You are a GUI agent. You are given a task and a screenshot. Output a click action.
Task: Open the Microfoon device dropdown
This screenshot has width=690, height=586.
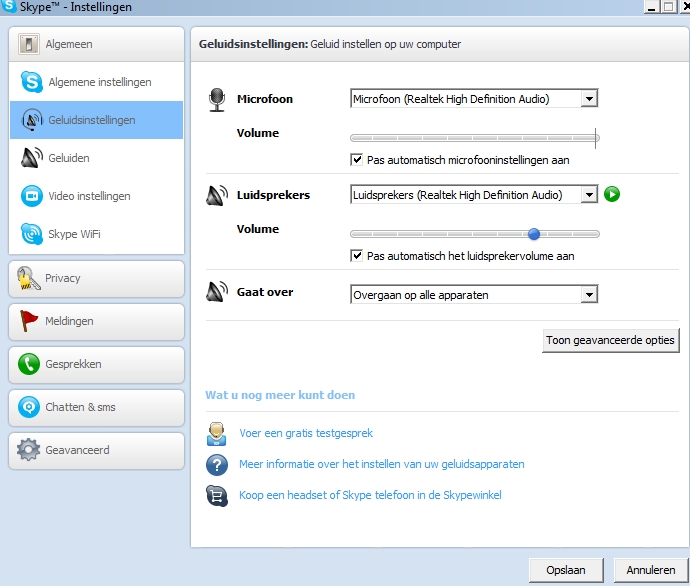pos(474,99)
